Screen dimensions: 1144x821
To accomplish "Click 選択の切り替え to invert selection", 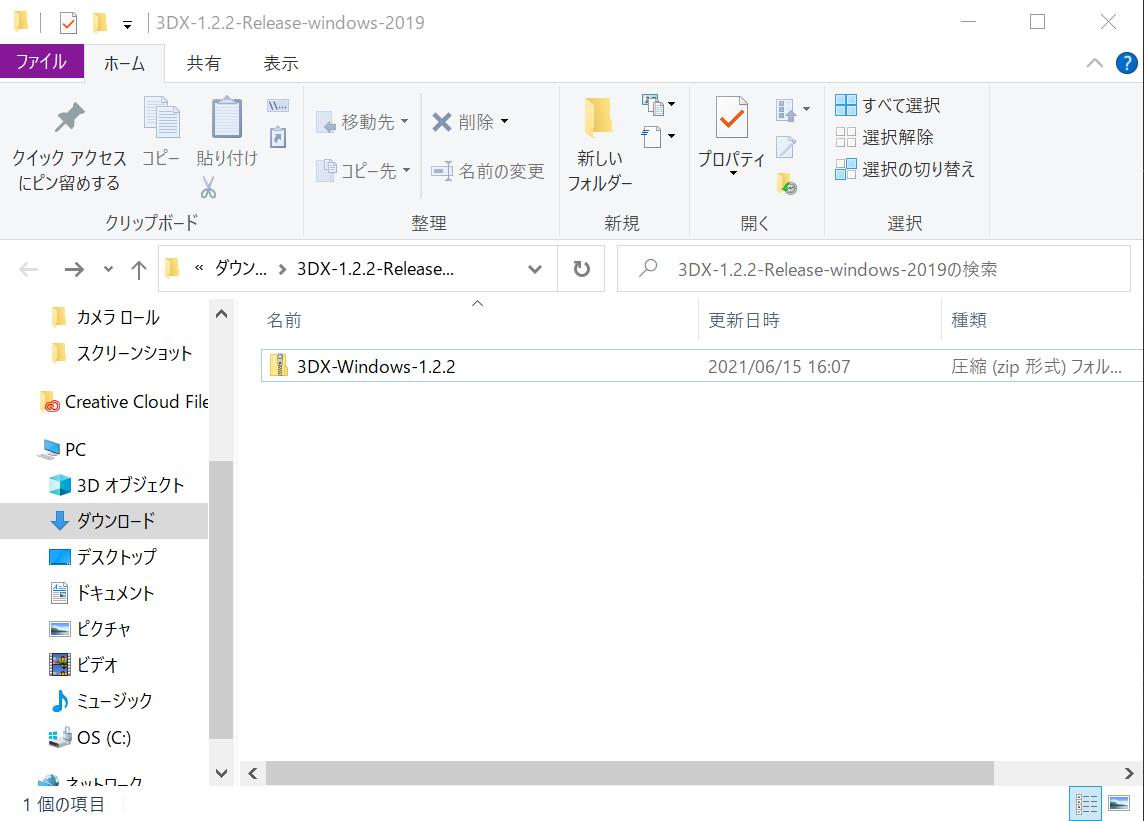I will coord(905,169).
